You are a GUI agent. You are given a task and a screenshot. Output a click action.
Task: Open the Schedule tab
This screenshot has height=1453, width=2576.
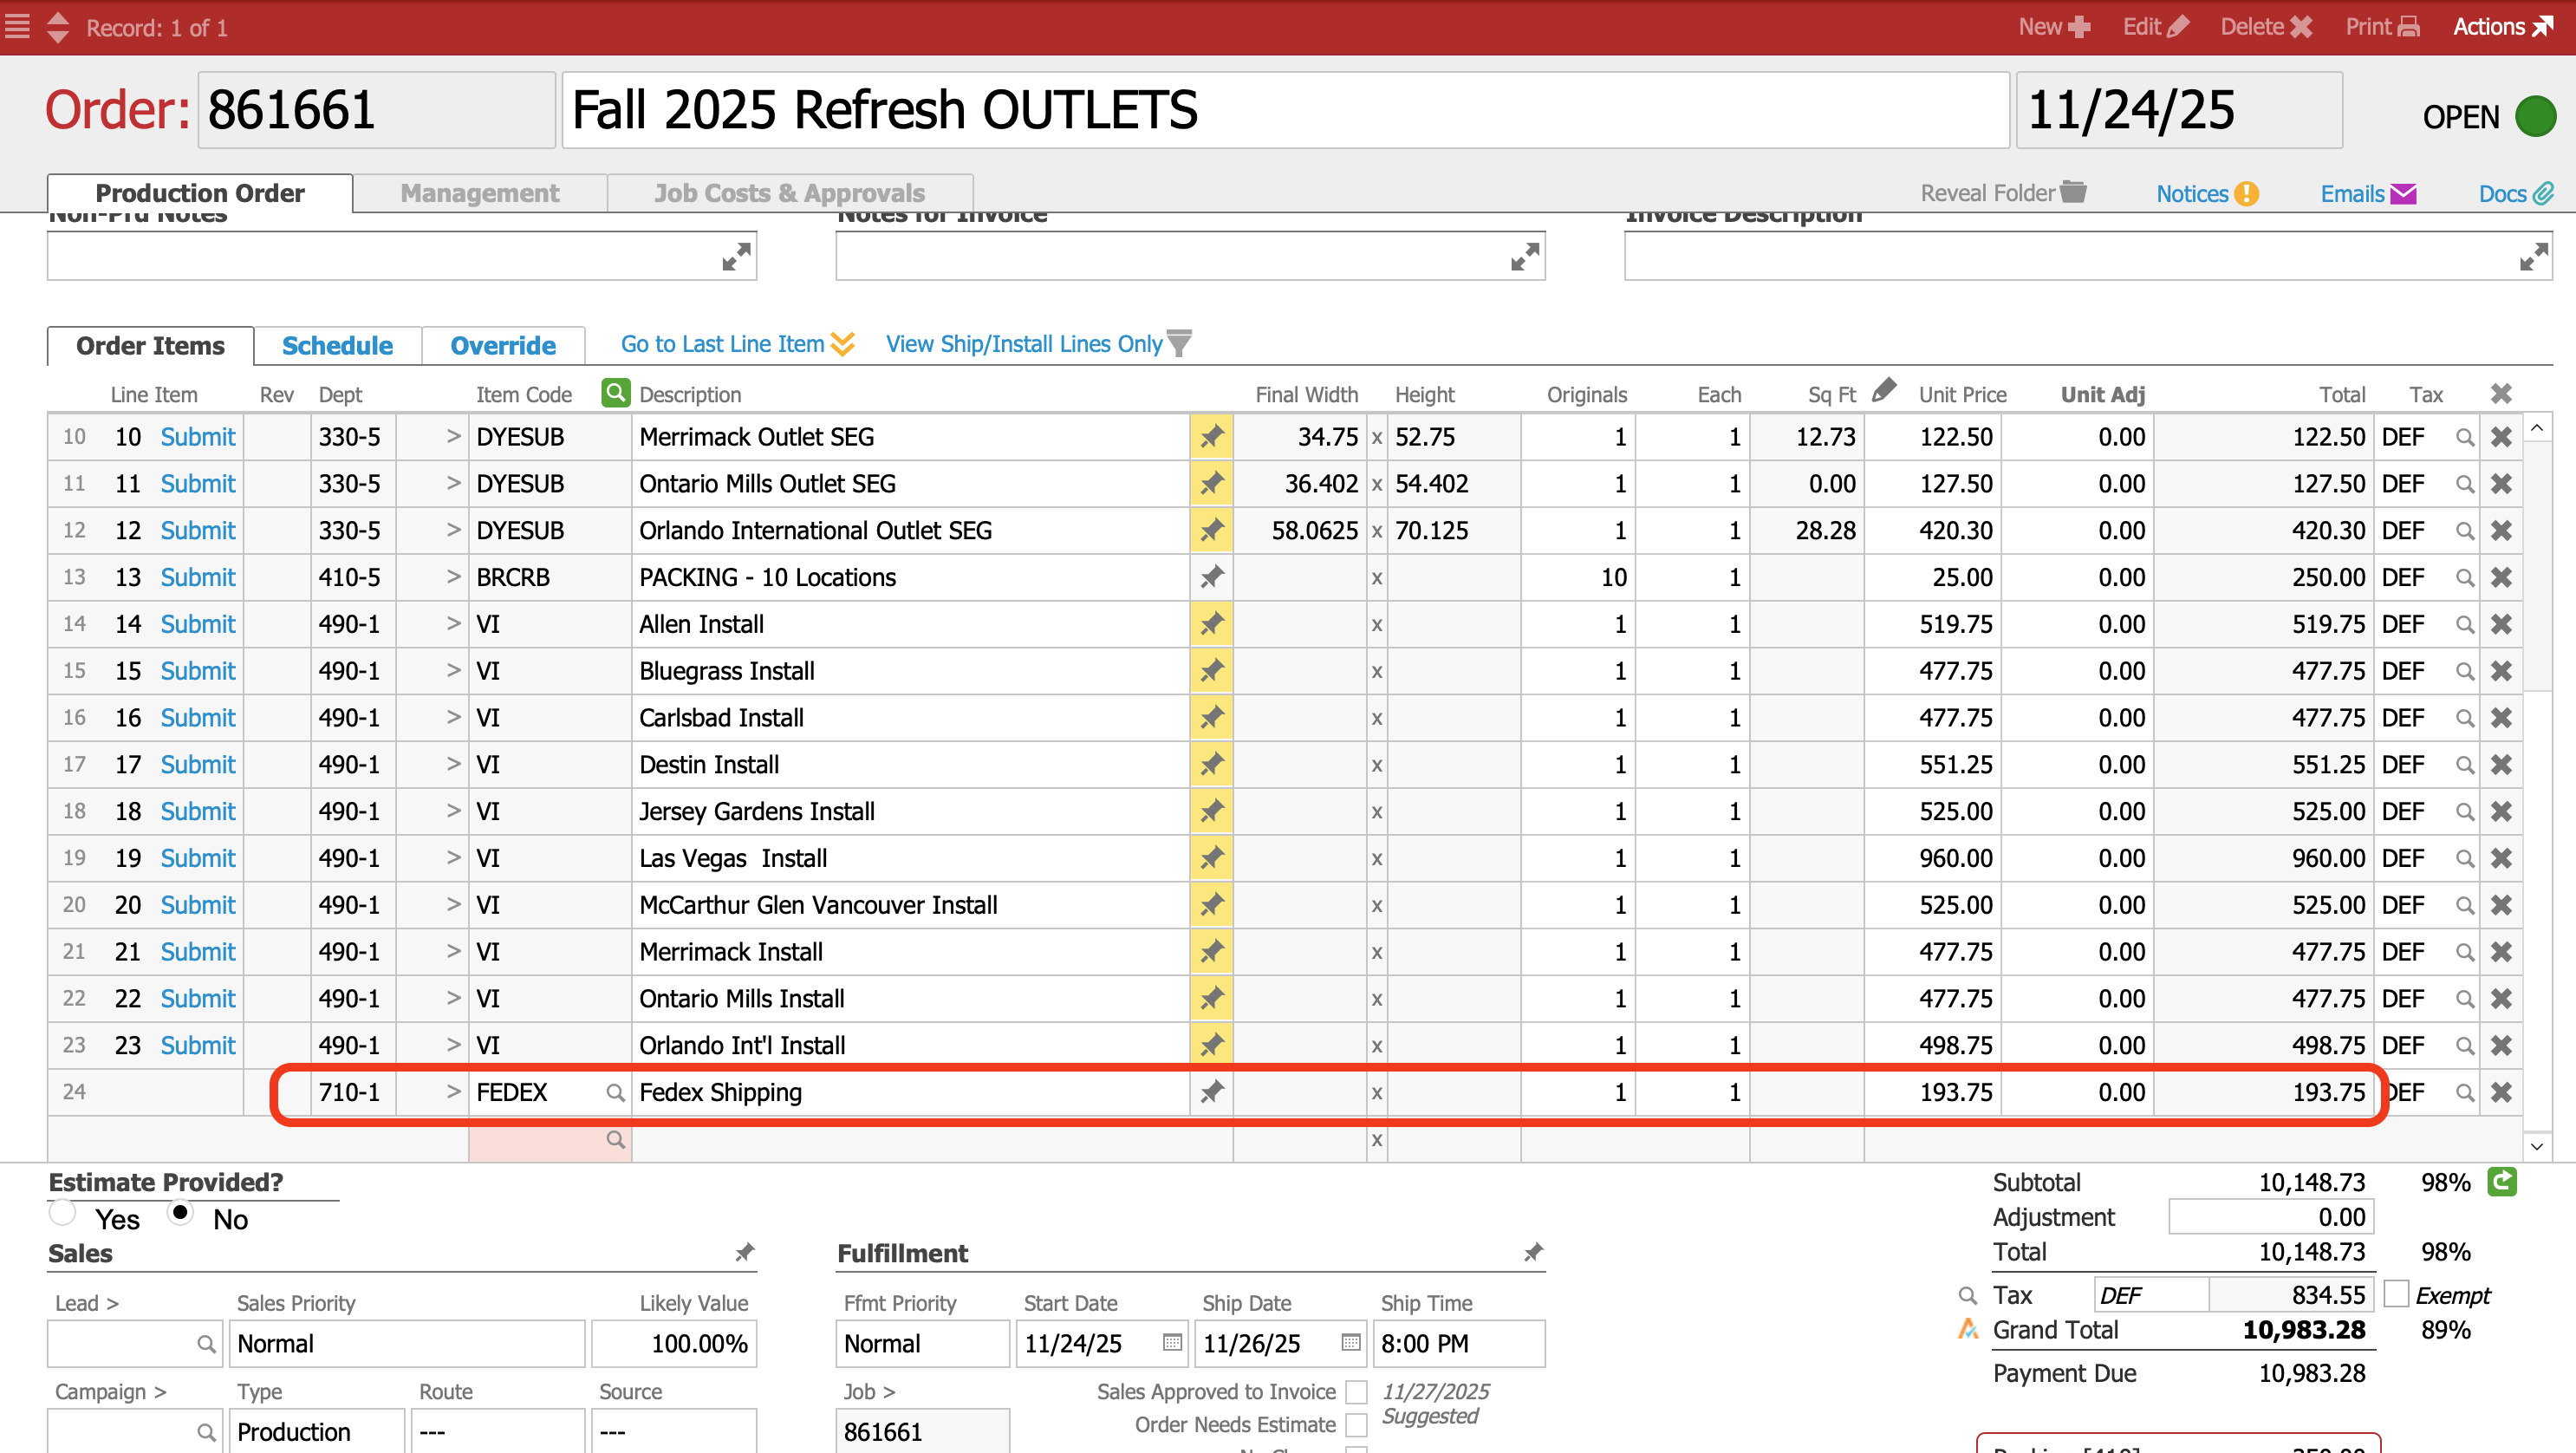[x=337, y=346]
